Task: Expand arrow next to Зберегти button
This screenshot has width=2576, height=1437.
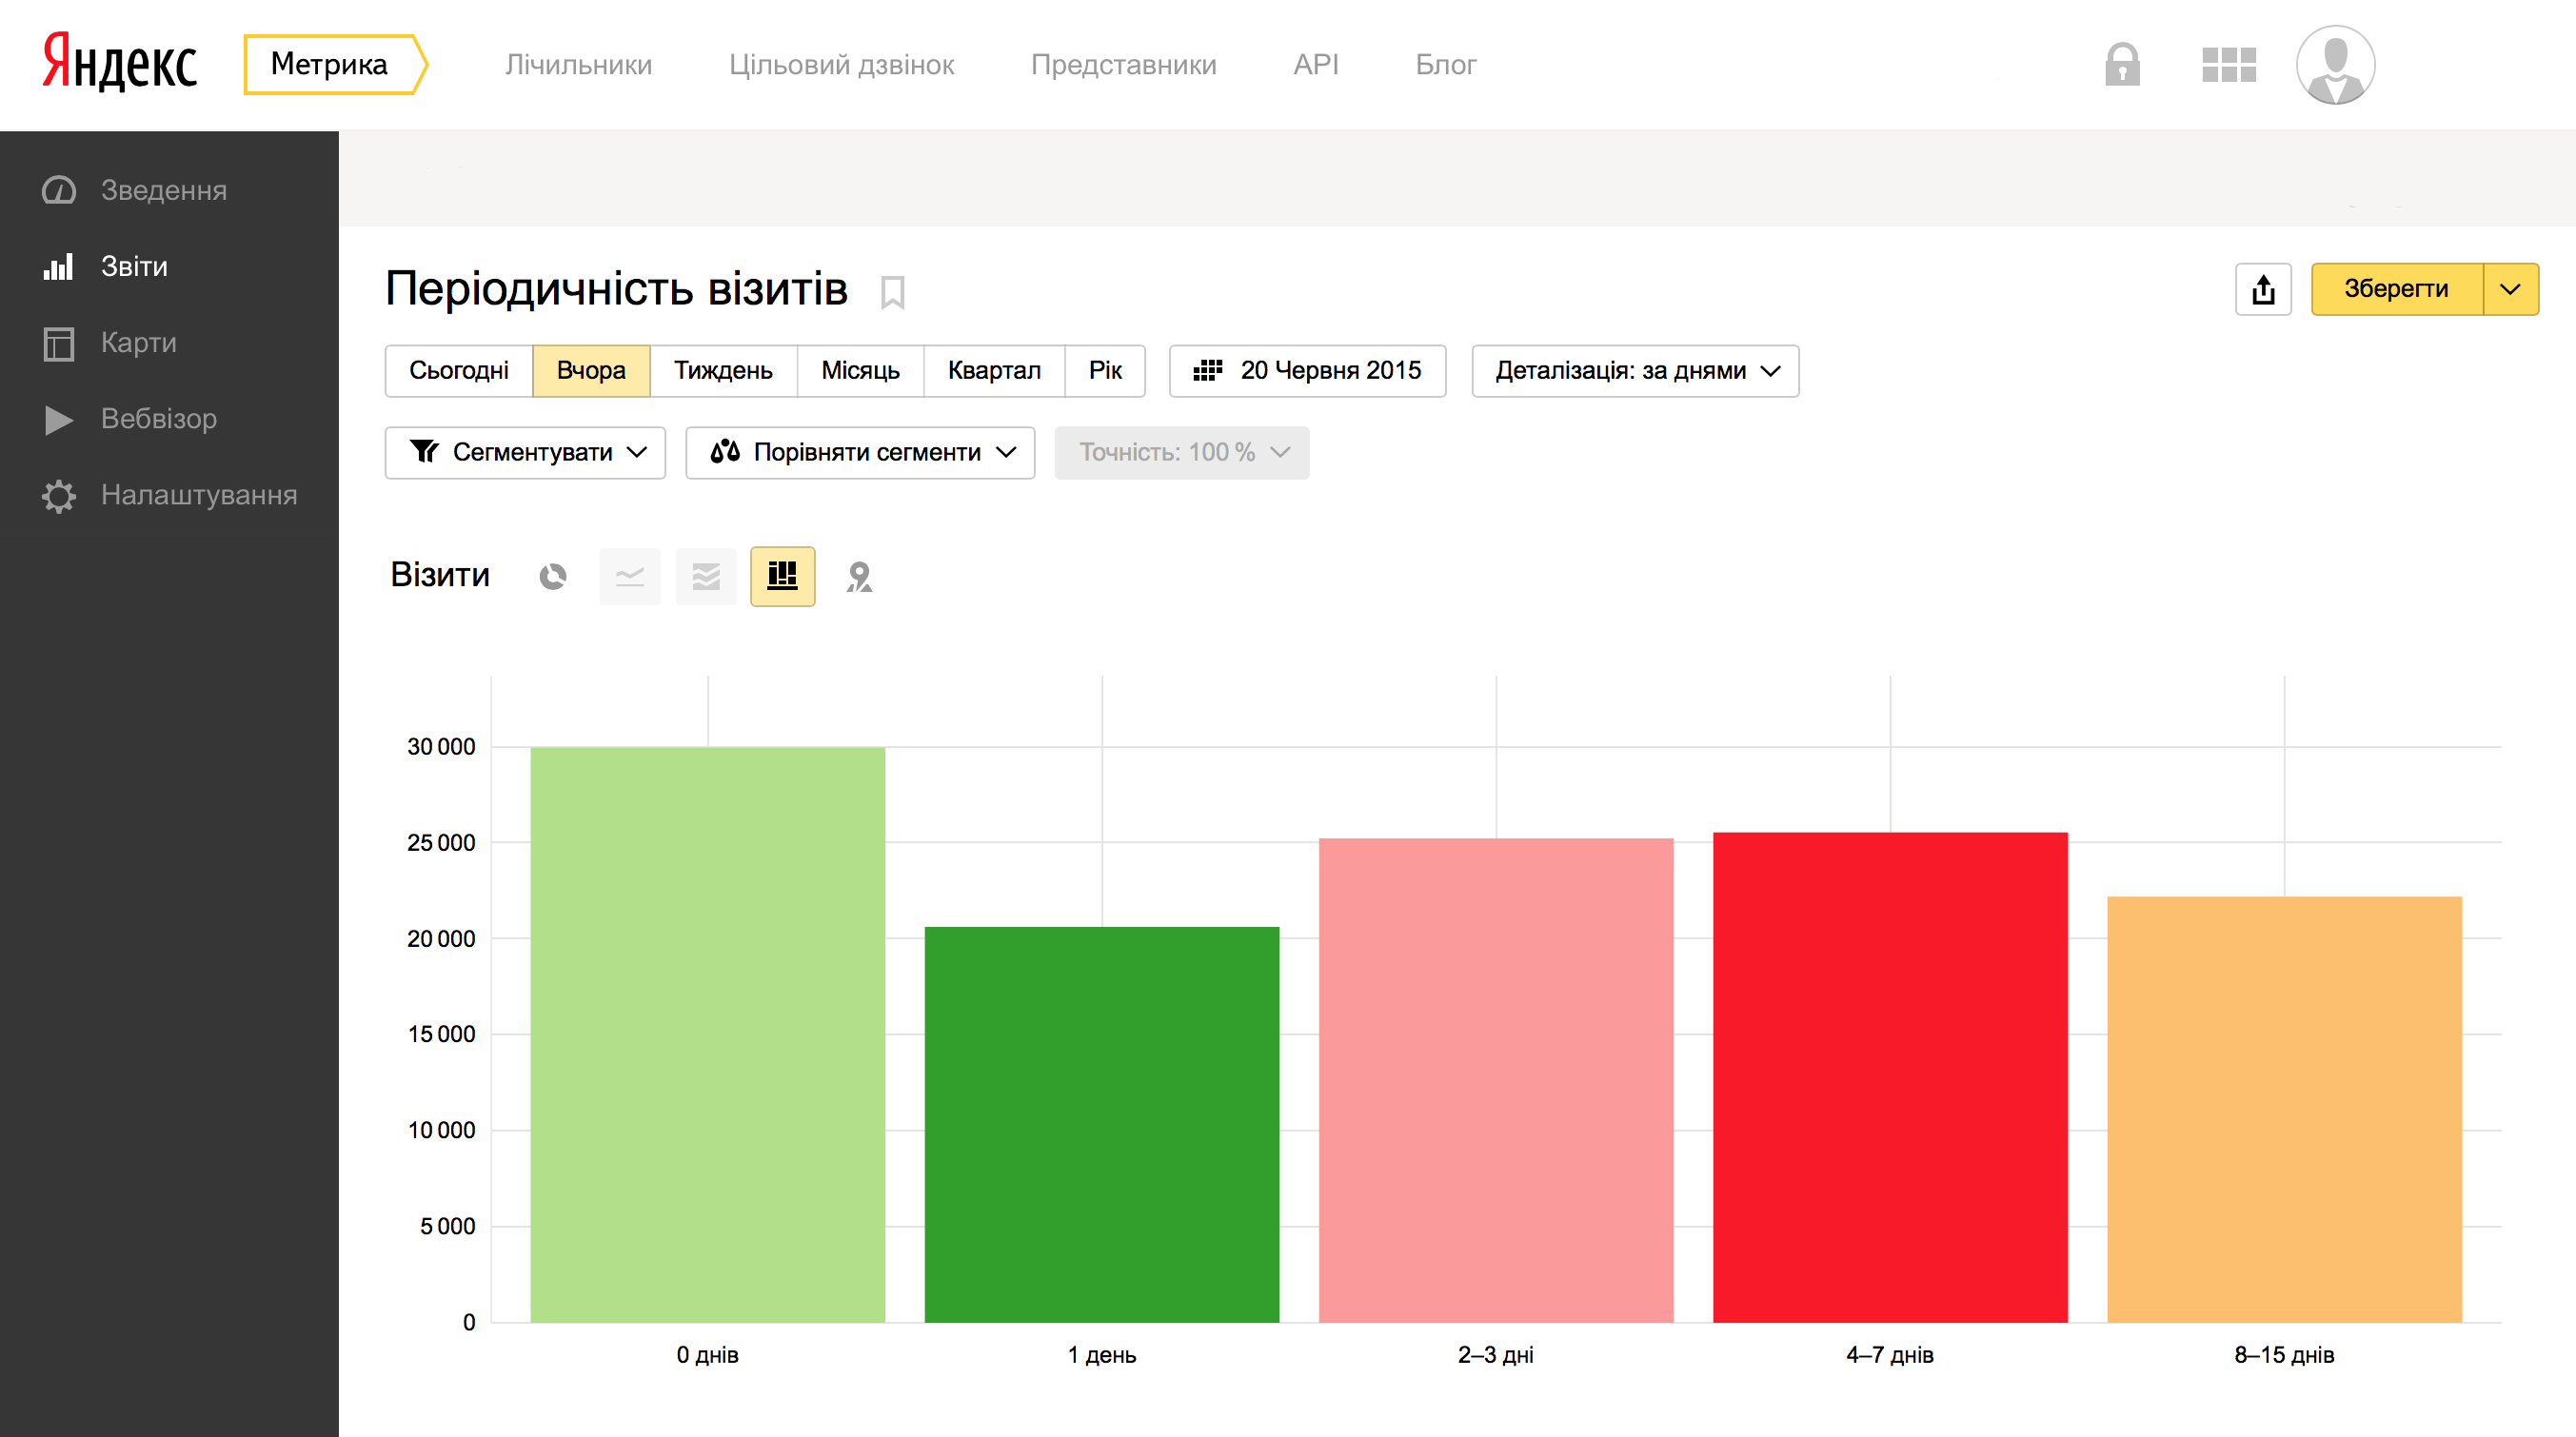Action: tap(2510, 289)
